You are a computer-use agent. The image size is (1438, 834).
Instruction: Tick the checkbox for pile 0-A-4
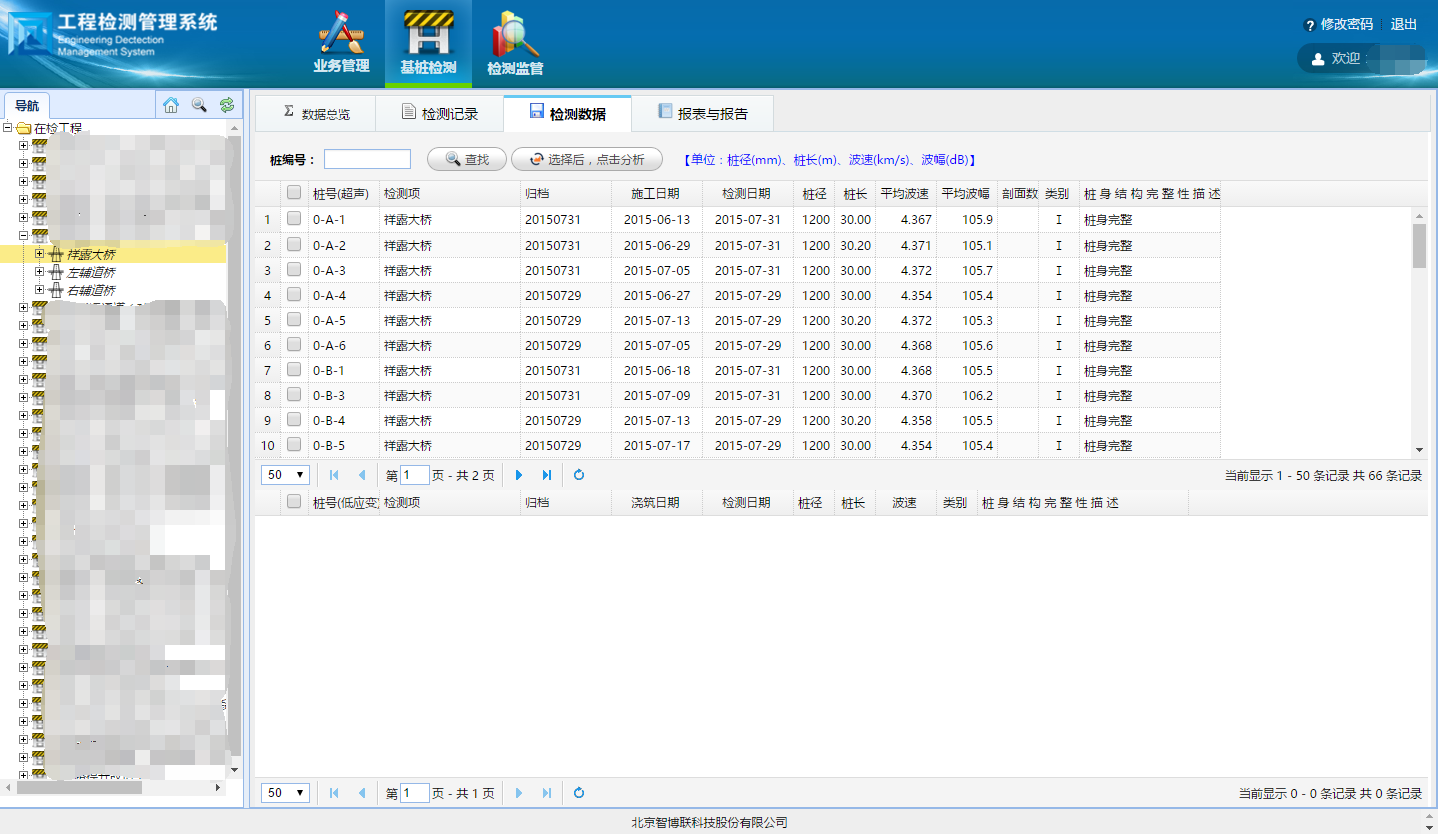click(294, 294)
